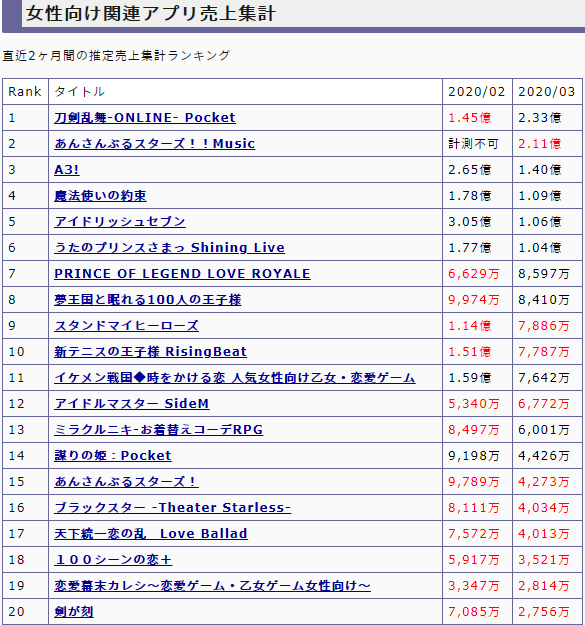Click the イケメン戦国 時をかける恋 link
The width and height of the screenshot is (585, 625).
[x=235, y=377]
